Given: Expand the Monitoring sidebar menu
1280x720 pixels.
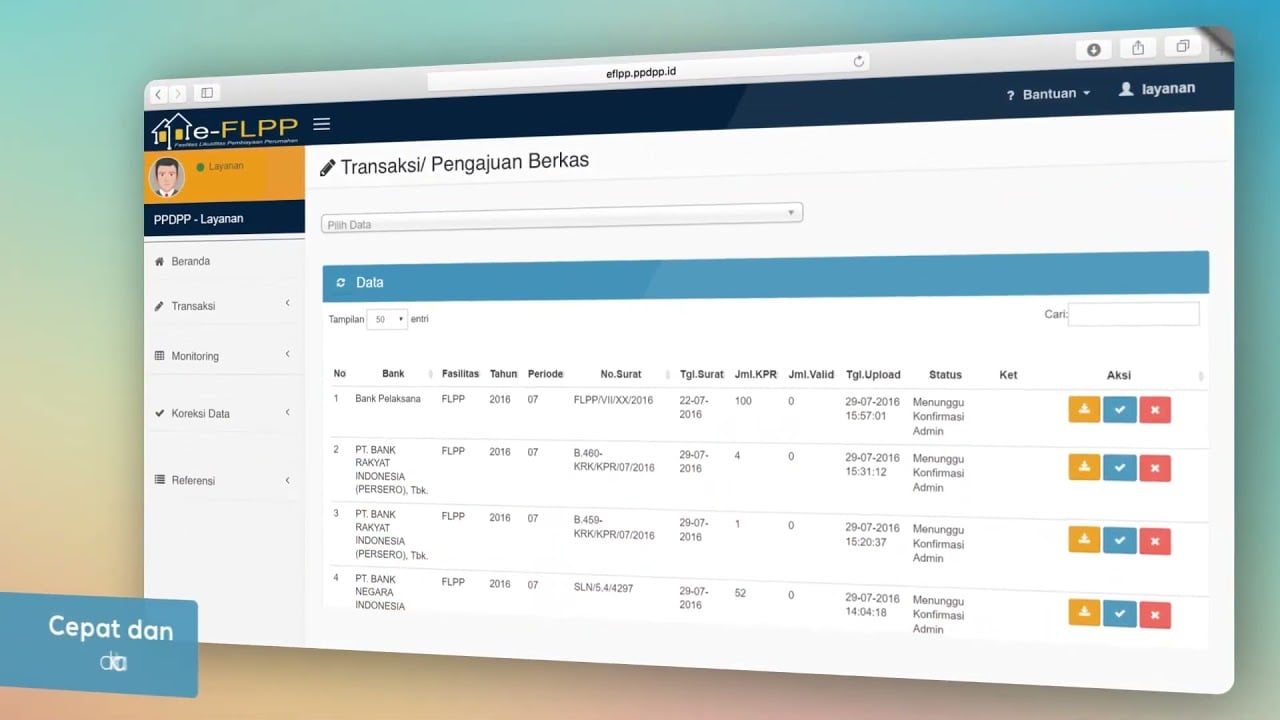Looking at the screenshot, I should [195, 356].
